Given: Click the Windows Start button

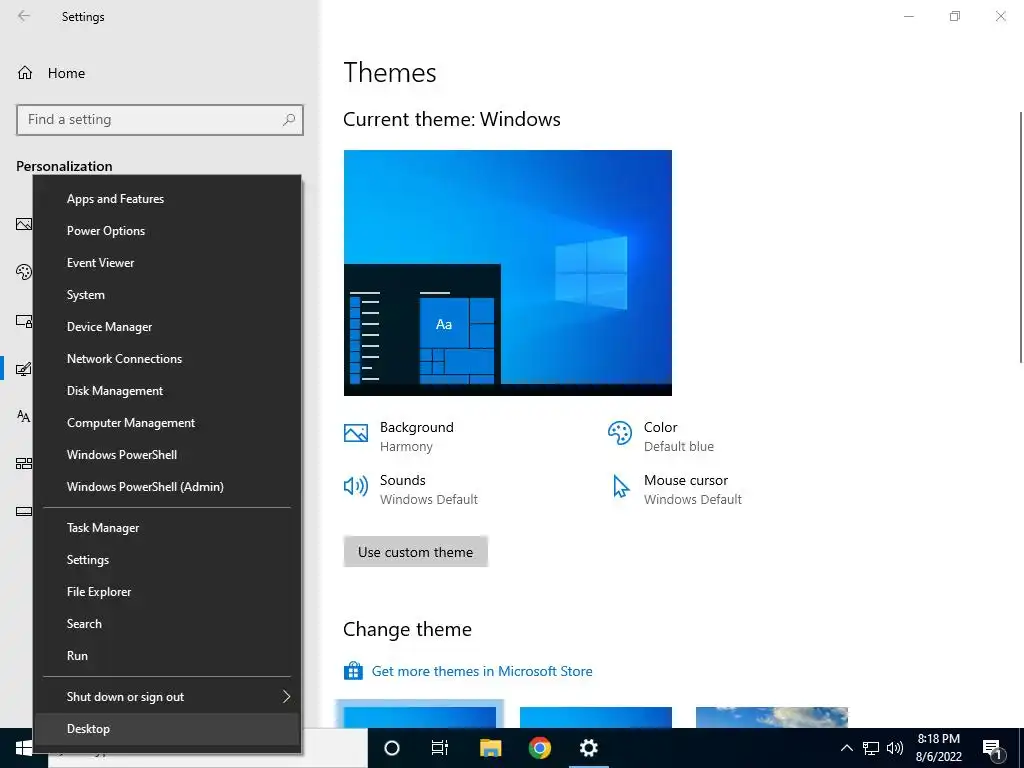Looking at the screenshot, I should pos(24,748).
